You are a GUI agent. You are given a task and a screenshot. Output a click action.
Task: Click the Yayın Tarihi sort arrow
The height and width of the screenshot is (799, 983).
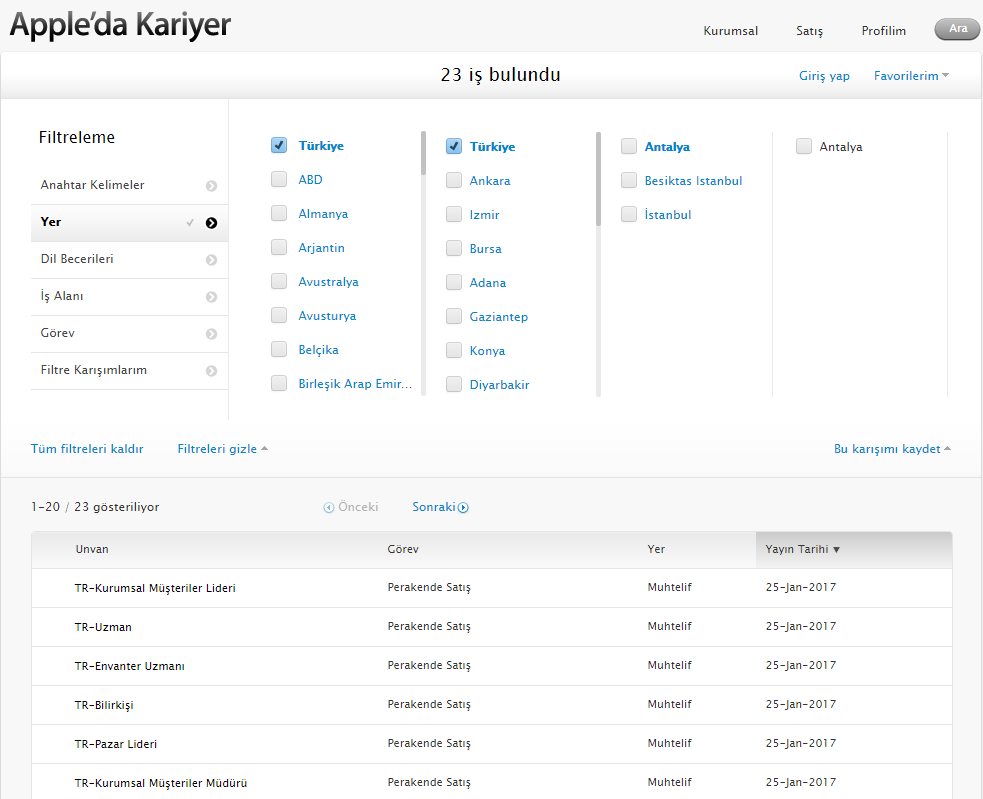[x=836, y=549]
